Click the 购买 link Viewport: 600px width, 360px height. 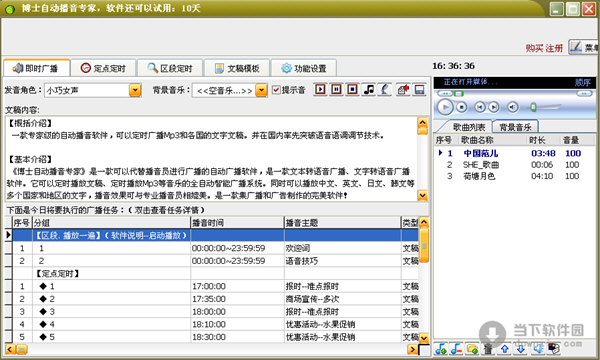point(535,48)
